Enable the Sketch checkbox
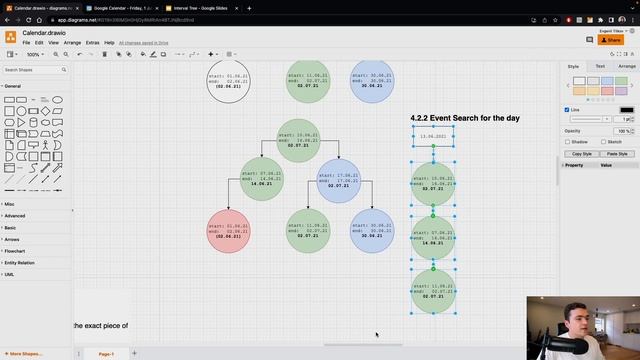 [603, 142]
